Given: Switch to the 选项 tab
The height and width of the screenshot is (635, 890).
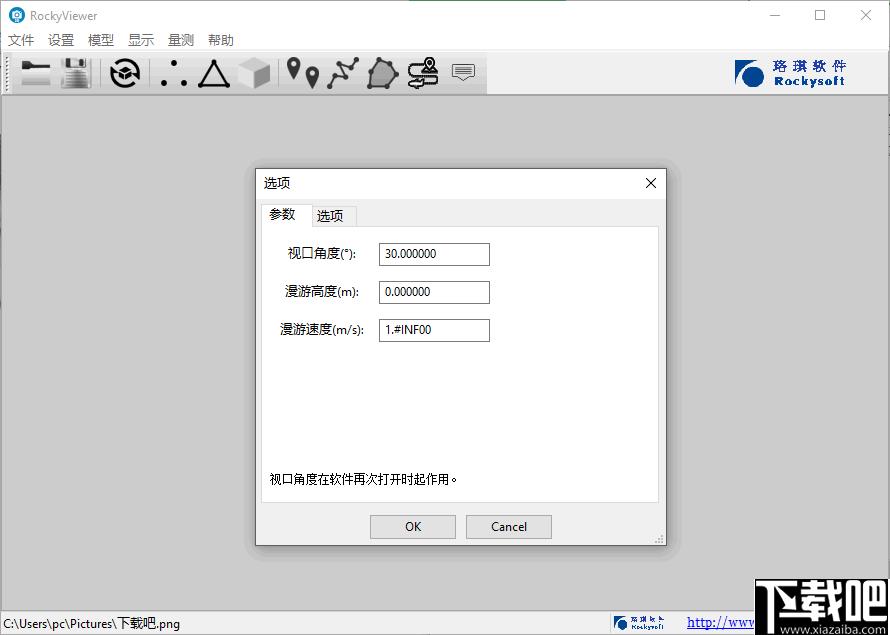Looking at the screenshot, I should coord(335,216).
